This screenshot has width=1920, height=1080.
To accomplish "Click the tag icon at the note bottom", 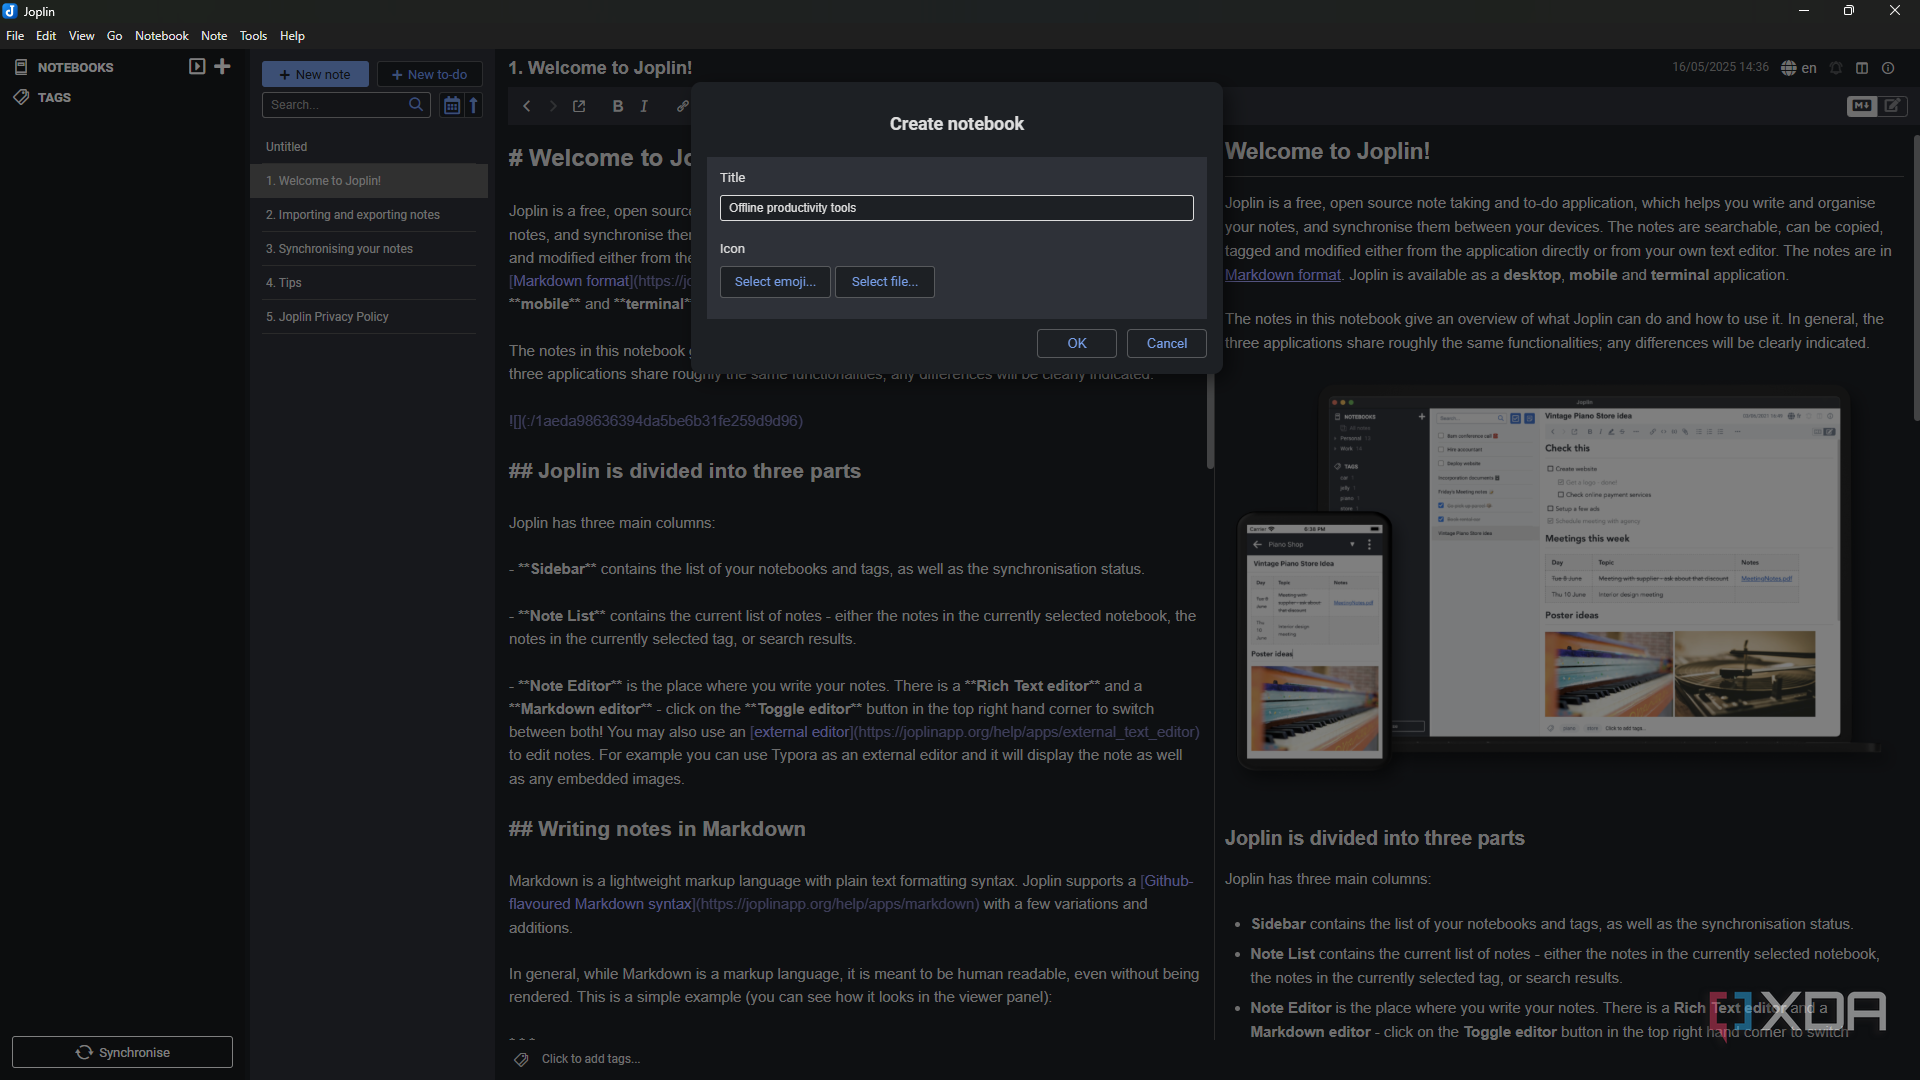I will click(521, 1059).
